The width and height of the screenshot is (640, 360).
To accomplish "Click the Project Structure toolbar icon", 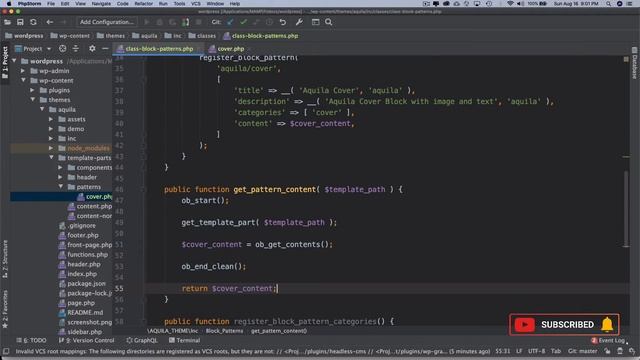I will pos(316,22).
